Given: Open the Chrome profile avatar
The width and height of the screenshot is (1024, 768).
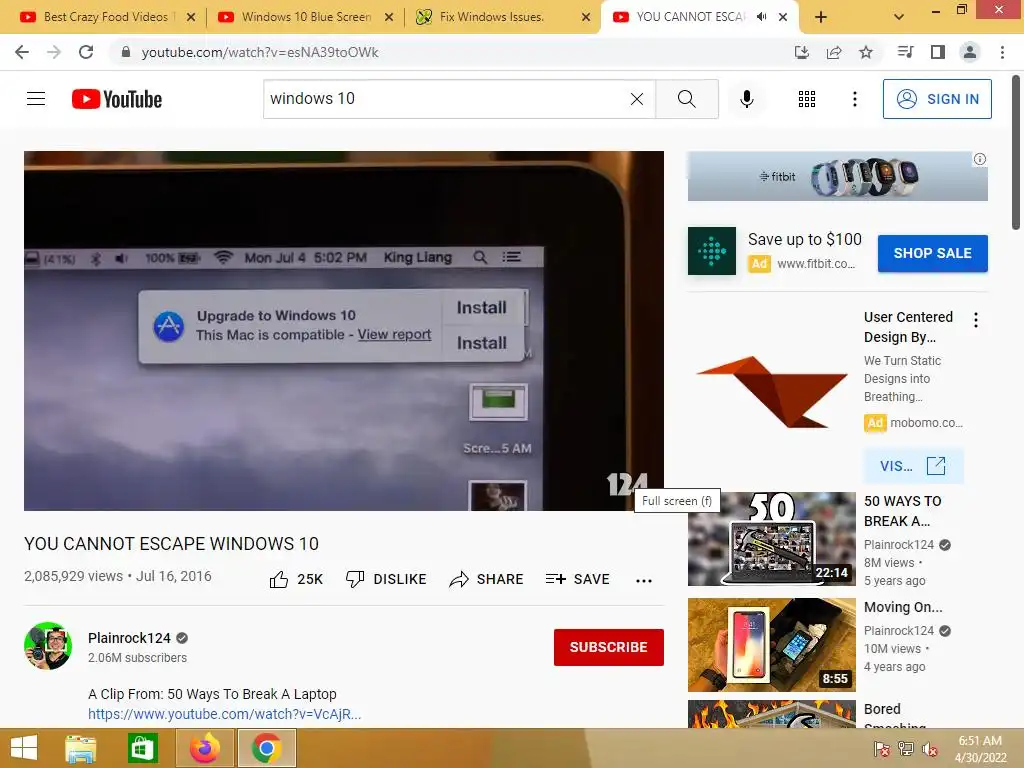Looking at the screenshot, I should tap(970, 52).
